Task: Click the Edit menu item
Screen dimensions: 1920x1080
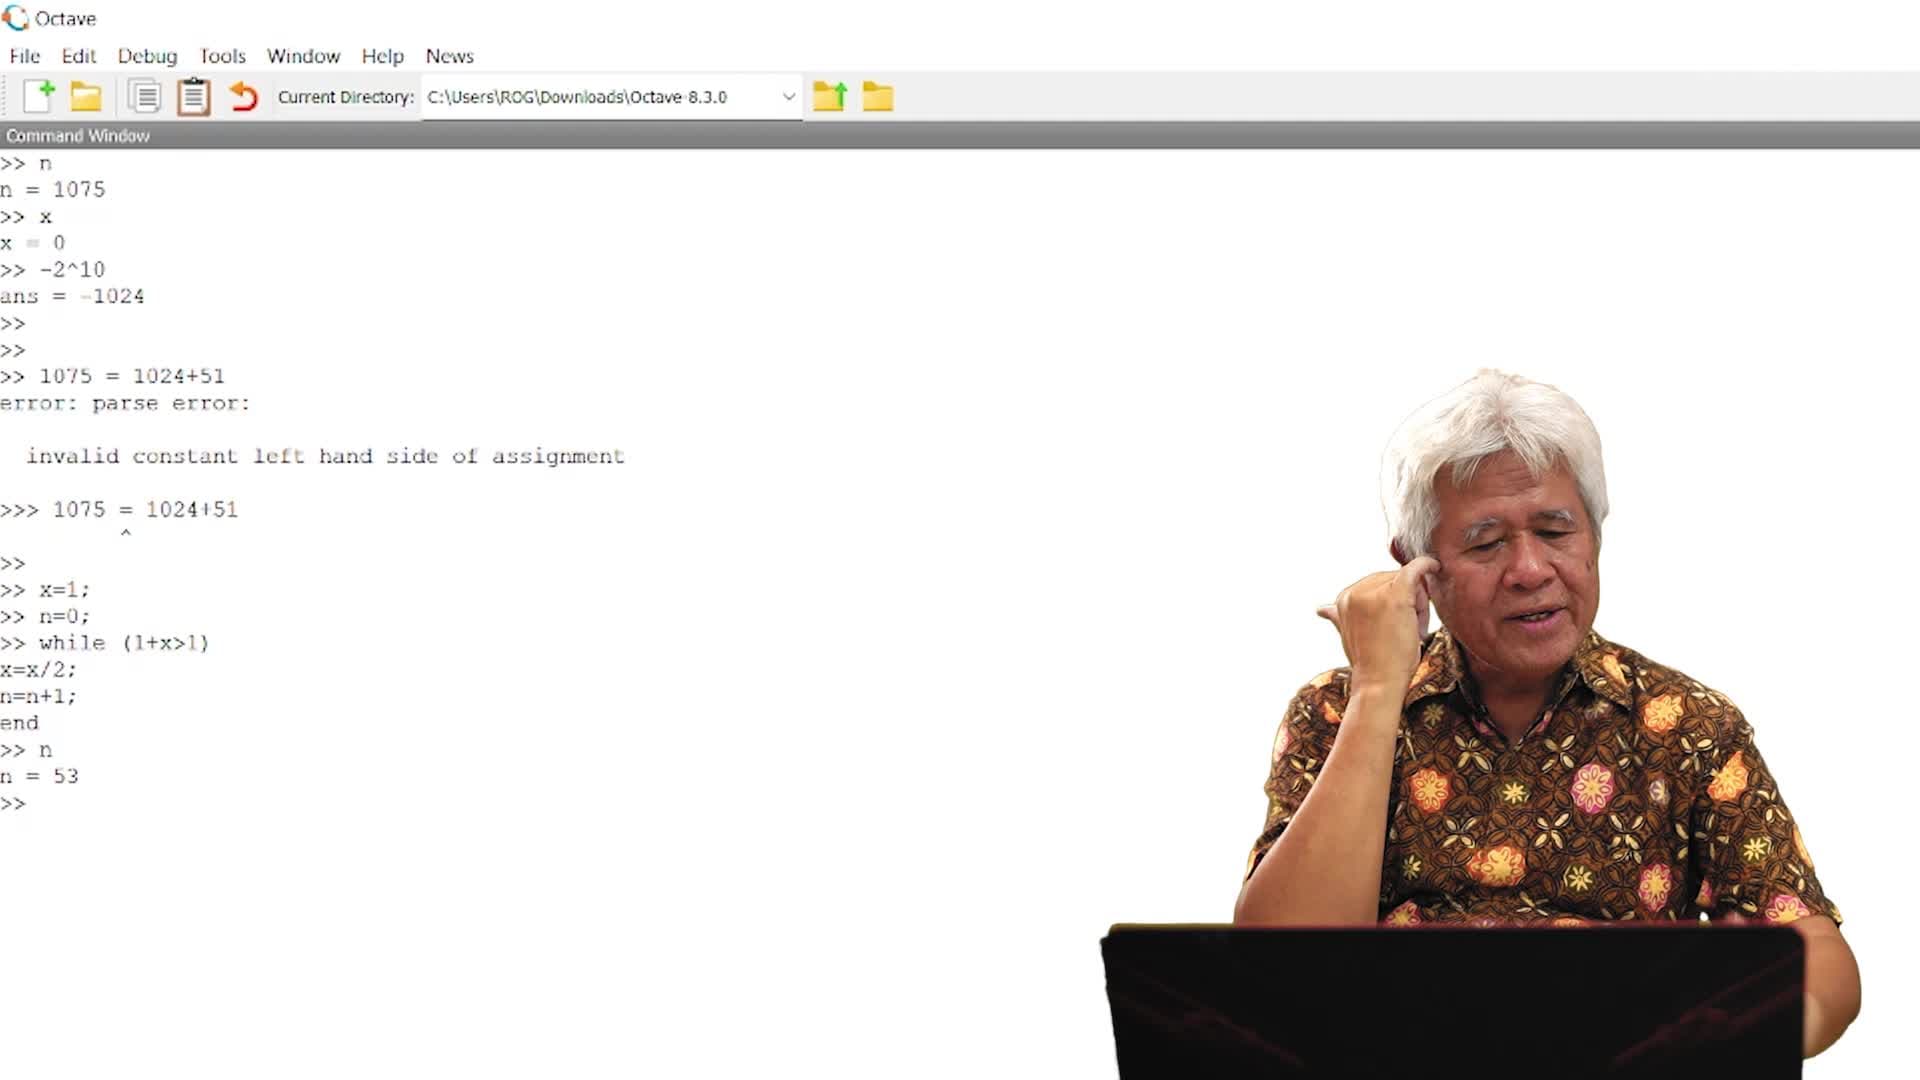Action: click(78, 55)
